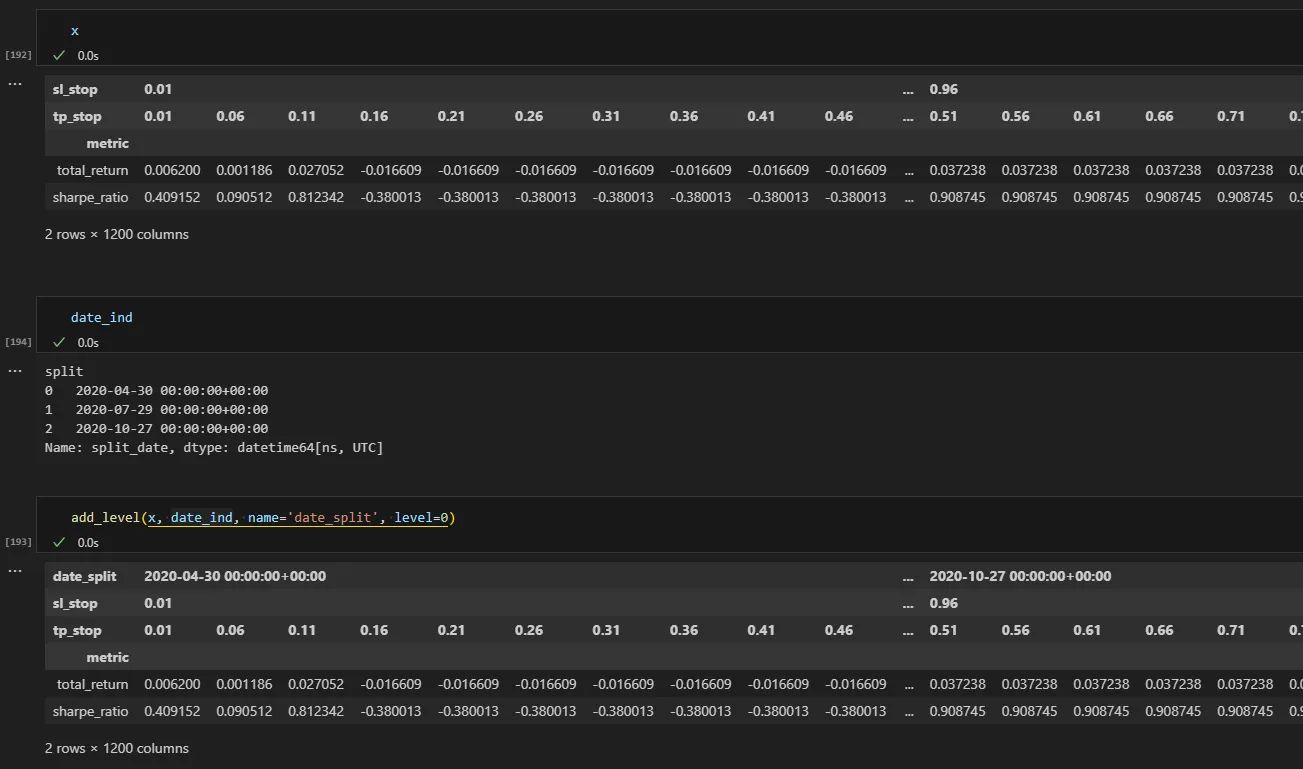Click 0.006200 value in add_level output table
Viewport: 1303px width, 769px height.
click(x=172, y=685)
